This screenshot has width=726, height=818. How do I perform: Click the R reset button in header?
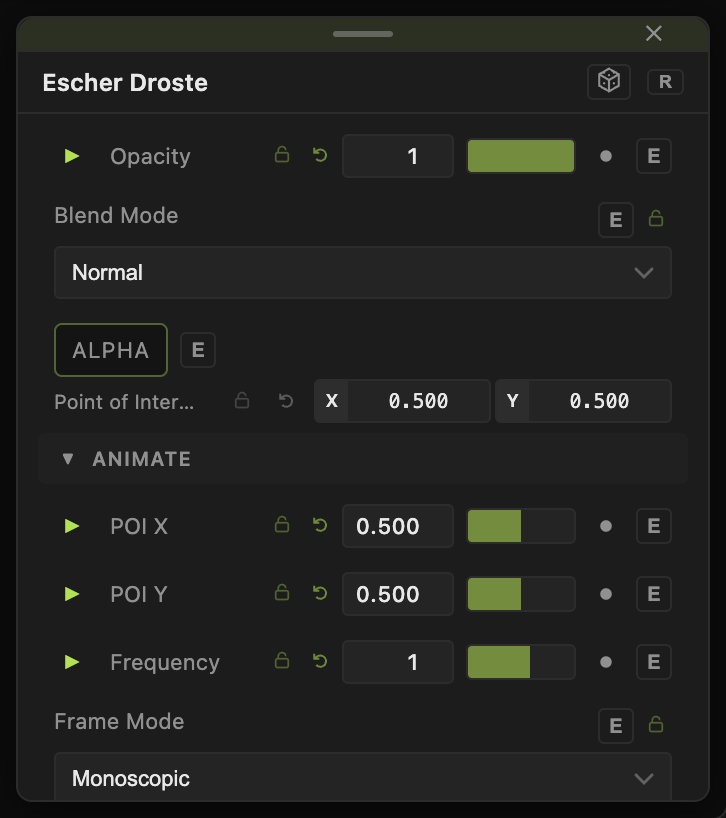tap(665, 82)
